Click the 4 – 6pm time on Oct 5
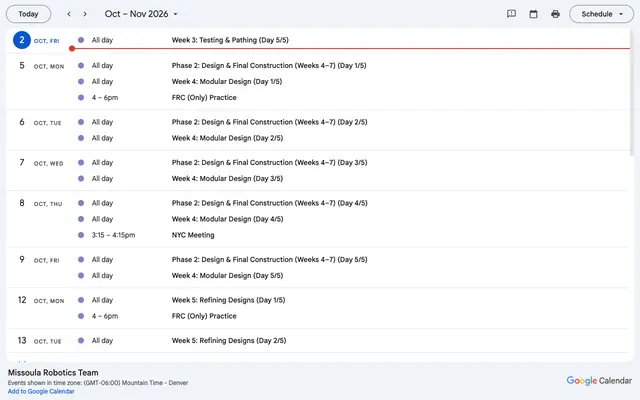The height and width of the screenshot is (400, 640). pos(105,97)
